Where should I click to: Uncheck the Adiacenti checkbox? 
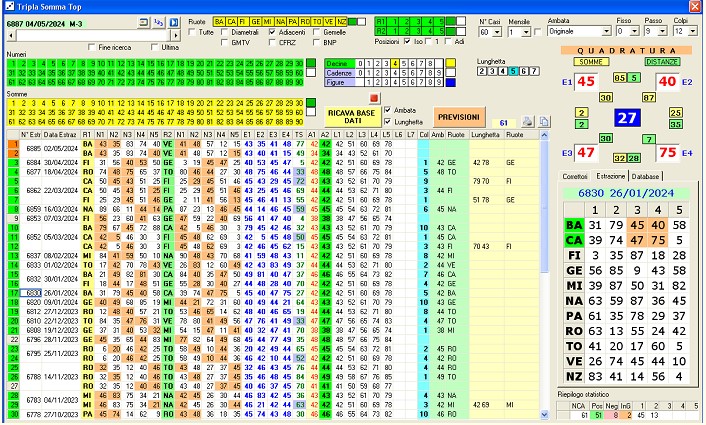272,32
